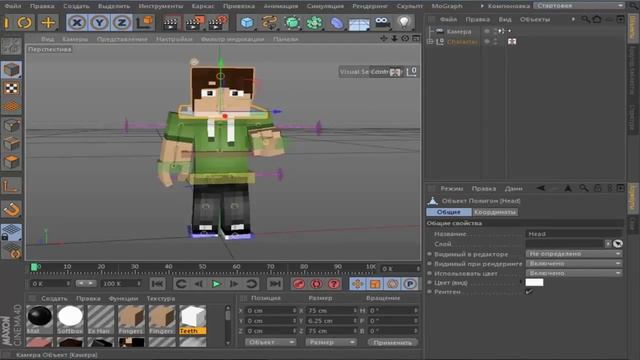Switch to model mode cube icon
640x360 pixels.
[11, 70]
